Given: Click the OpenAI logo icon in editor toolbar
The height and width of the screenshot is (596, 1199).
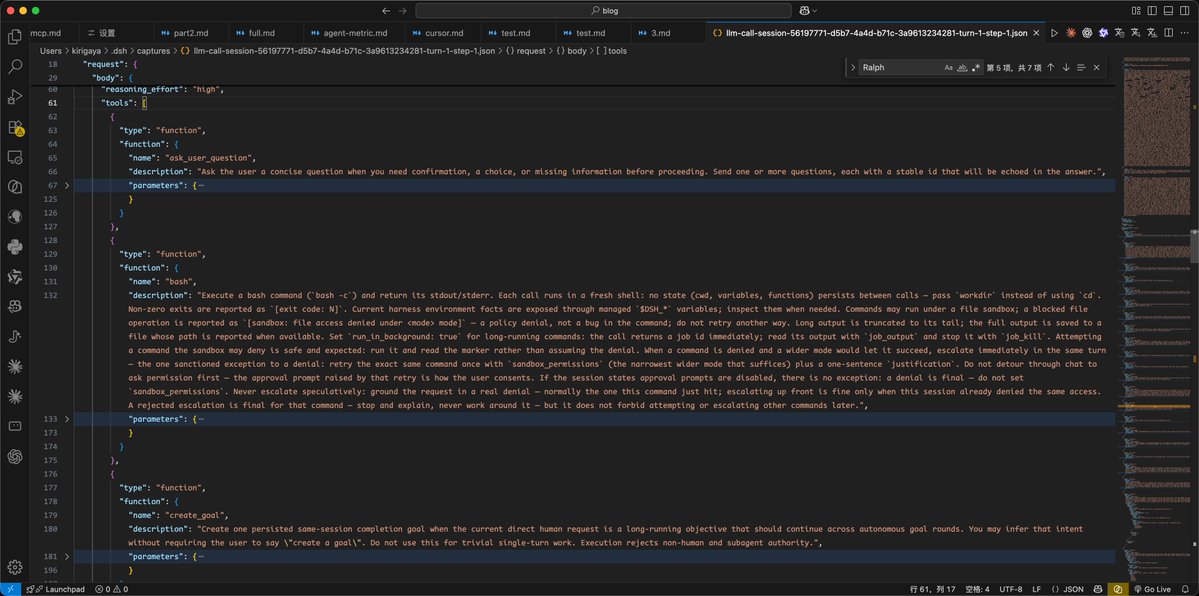Looking at the screenshot, I should (1087, 33).
